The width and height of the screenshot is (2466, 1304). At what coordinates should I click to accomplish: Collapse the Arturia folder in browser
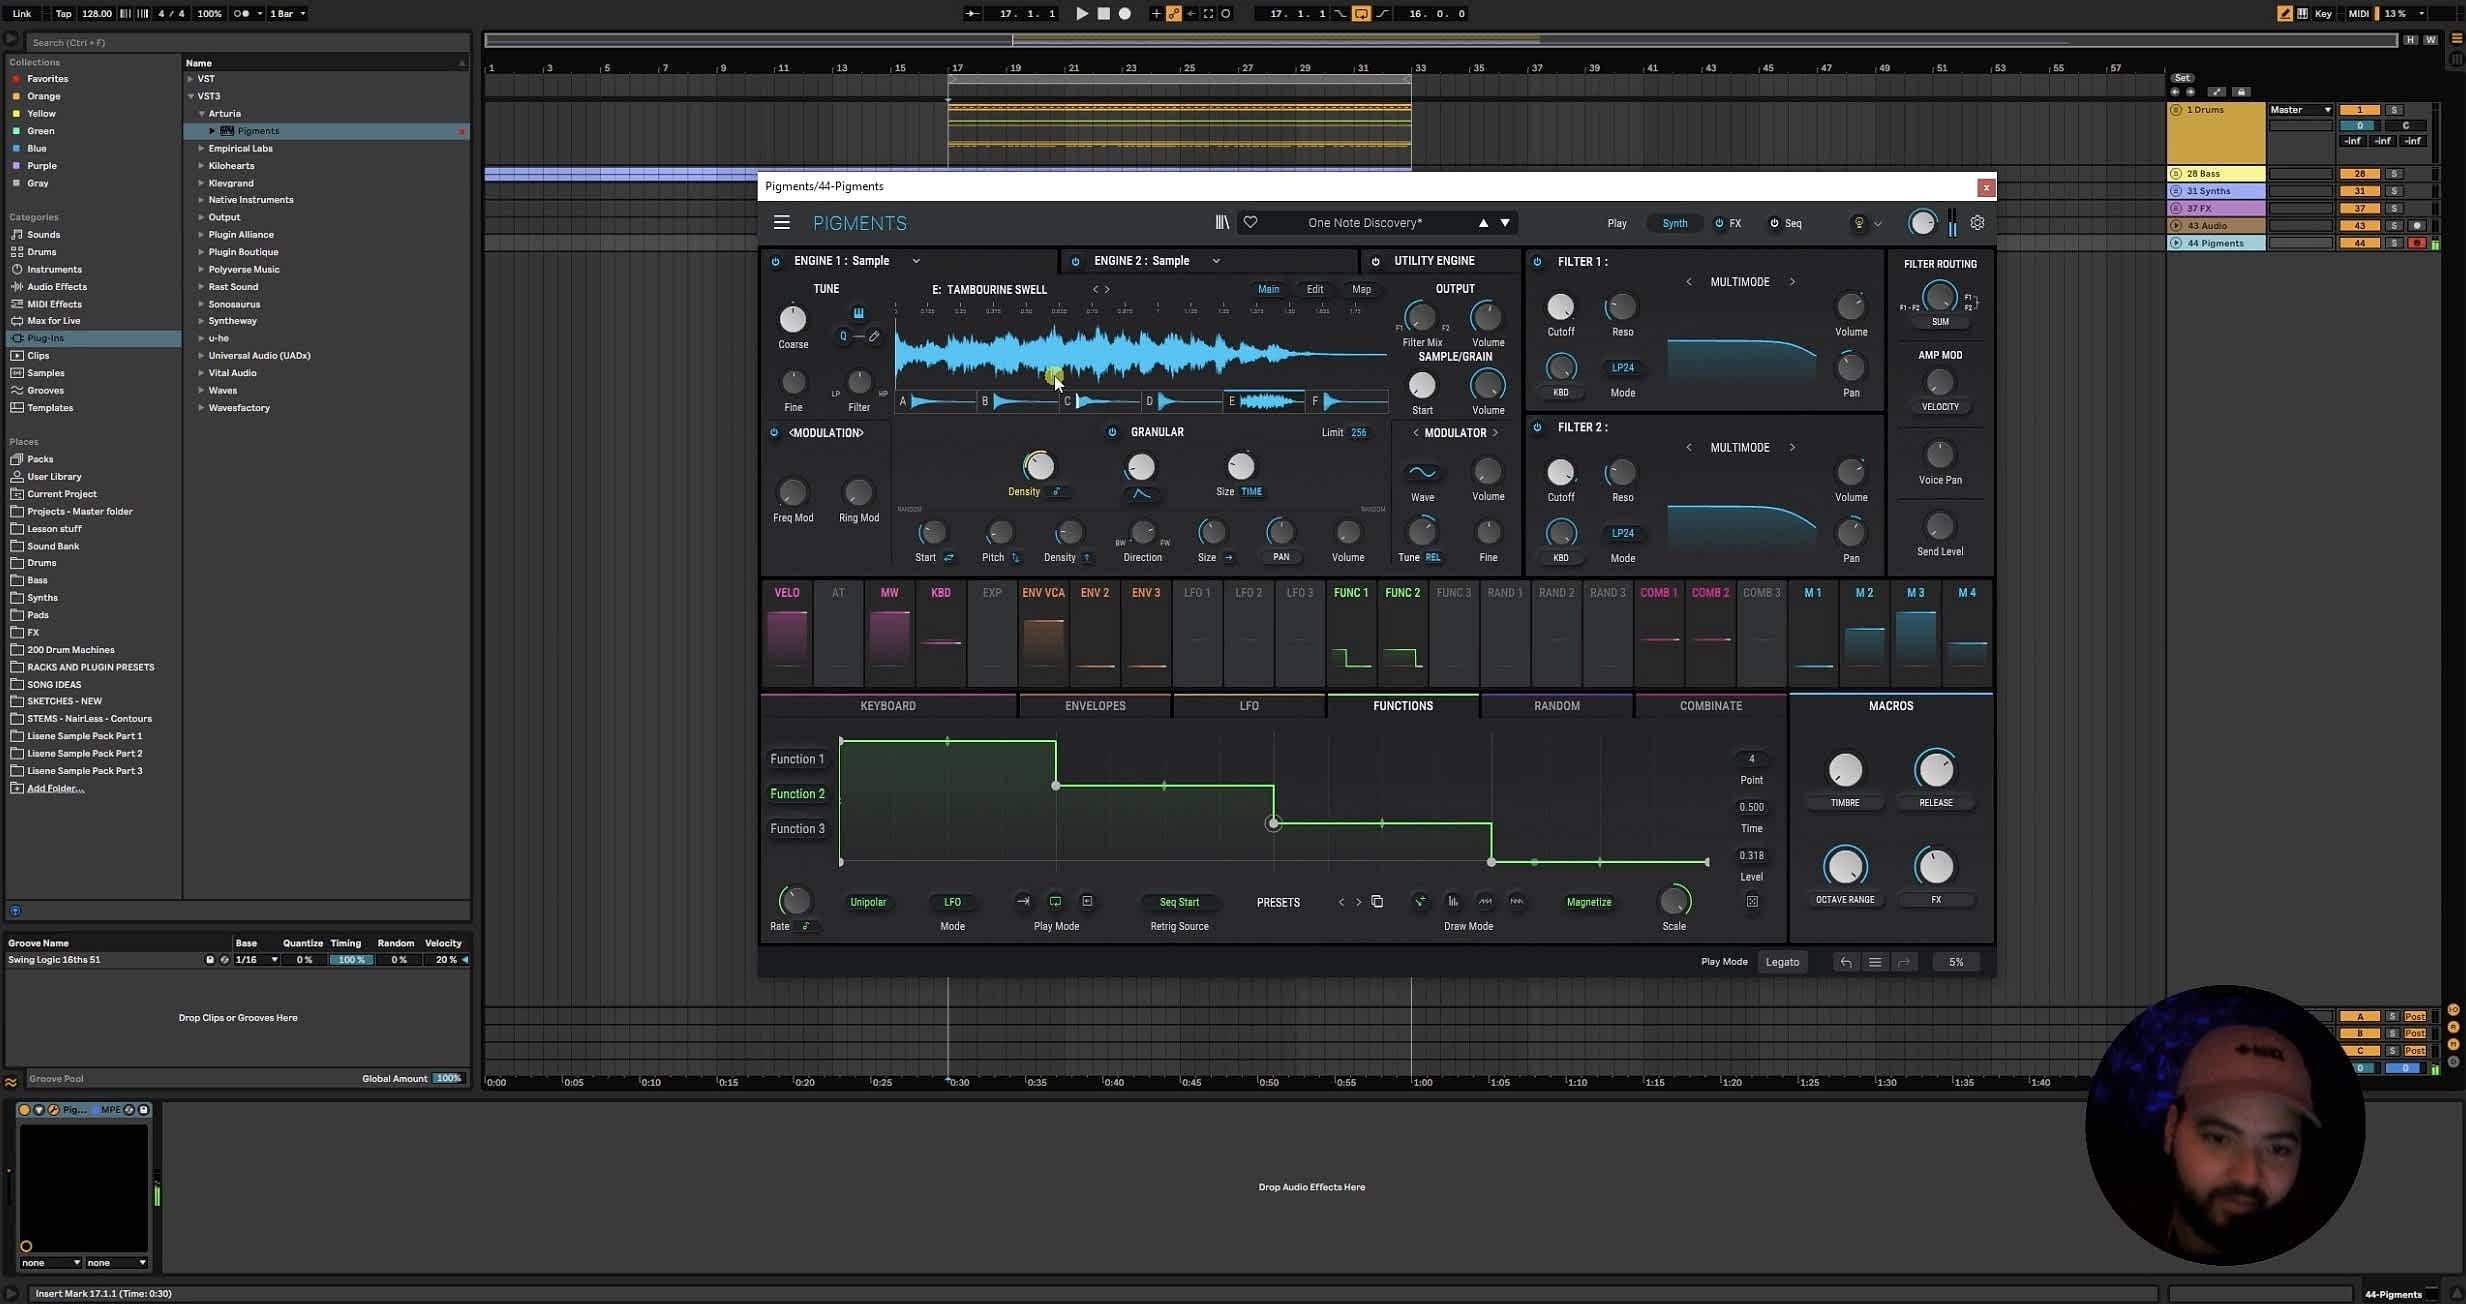[x=201, y=114]
